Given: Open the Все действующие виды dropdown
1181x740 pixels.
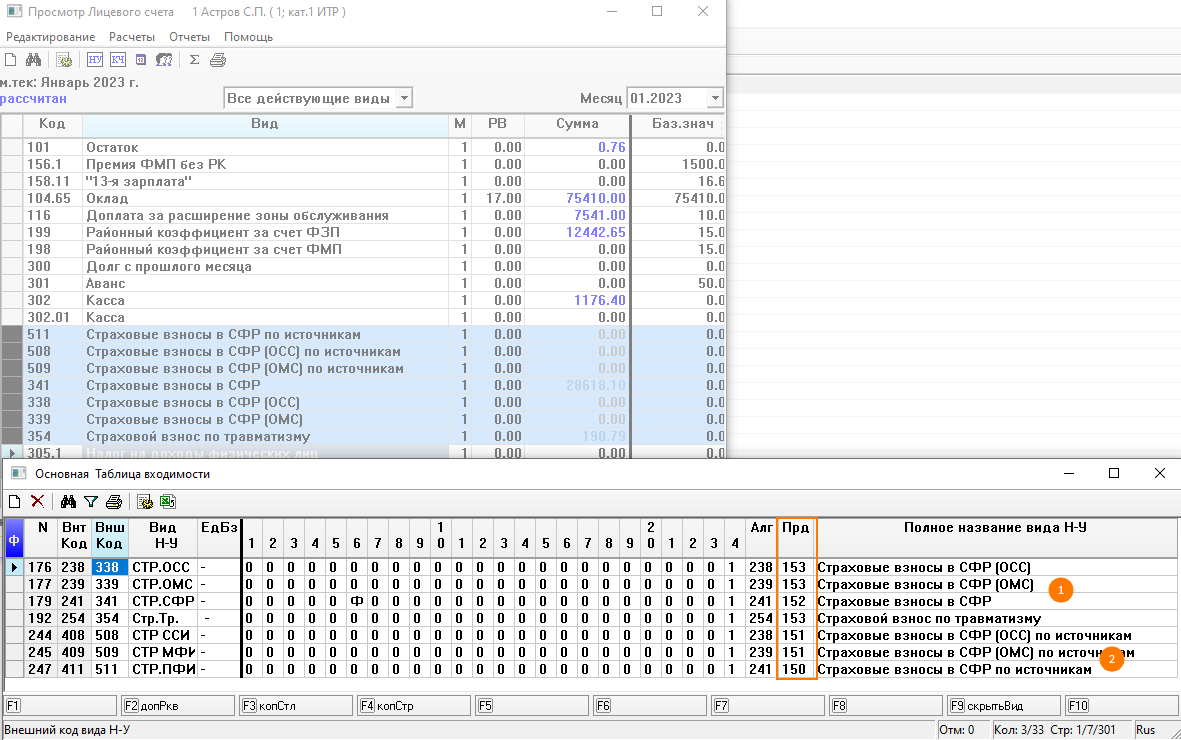Looking at the screenshot, I should (x=404, y=98).
